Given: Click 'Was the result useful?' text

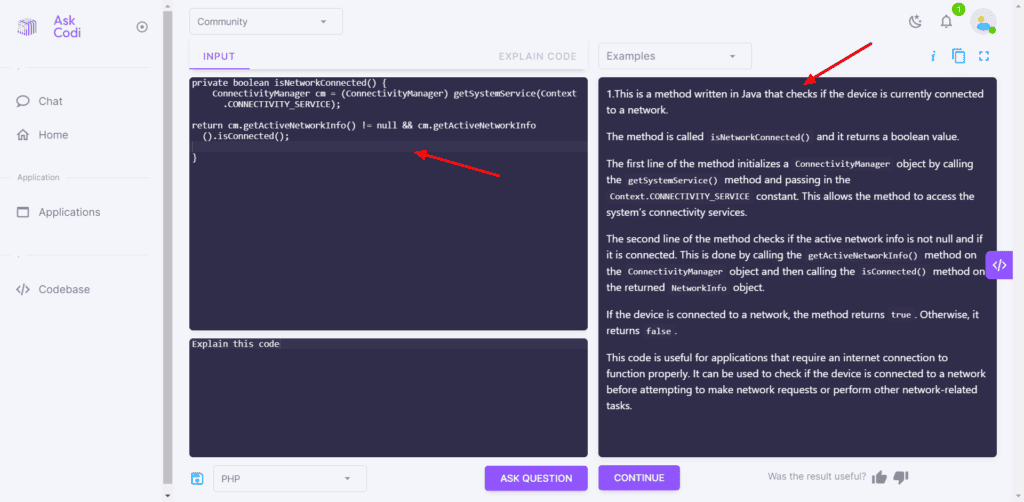Looking at the screenshot, I should tap(817, 477).
